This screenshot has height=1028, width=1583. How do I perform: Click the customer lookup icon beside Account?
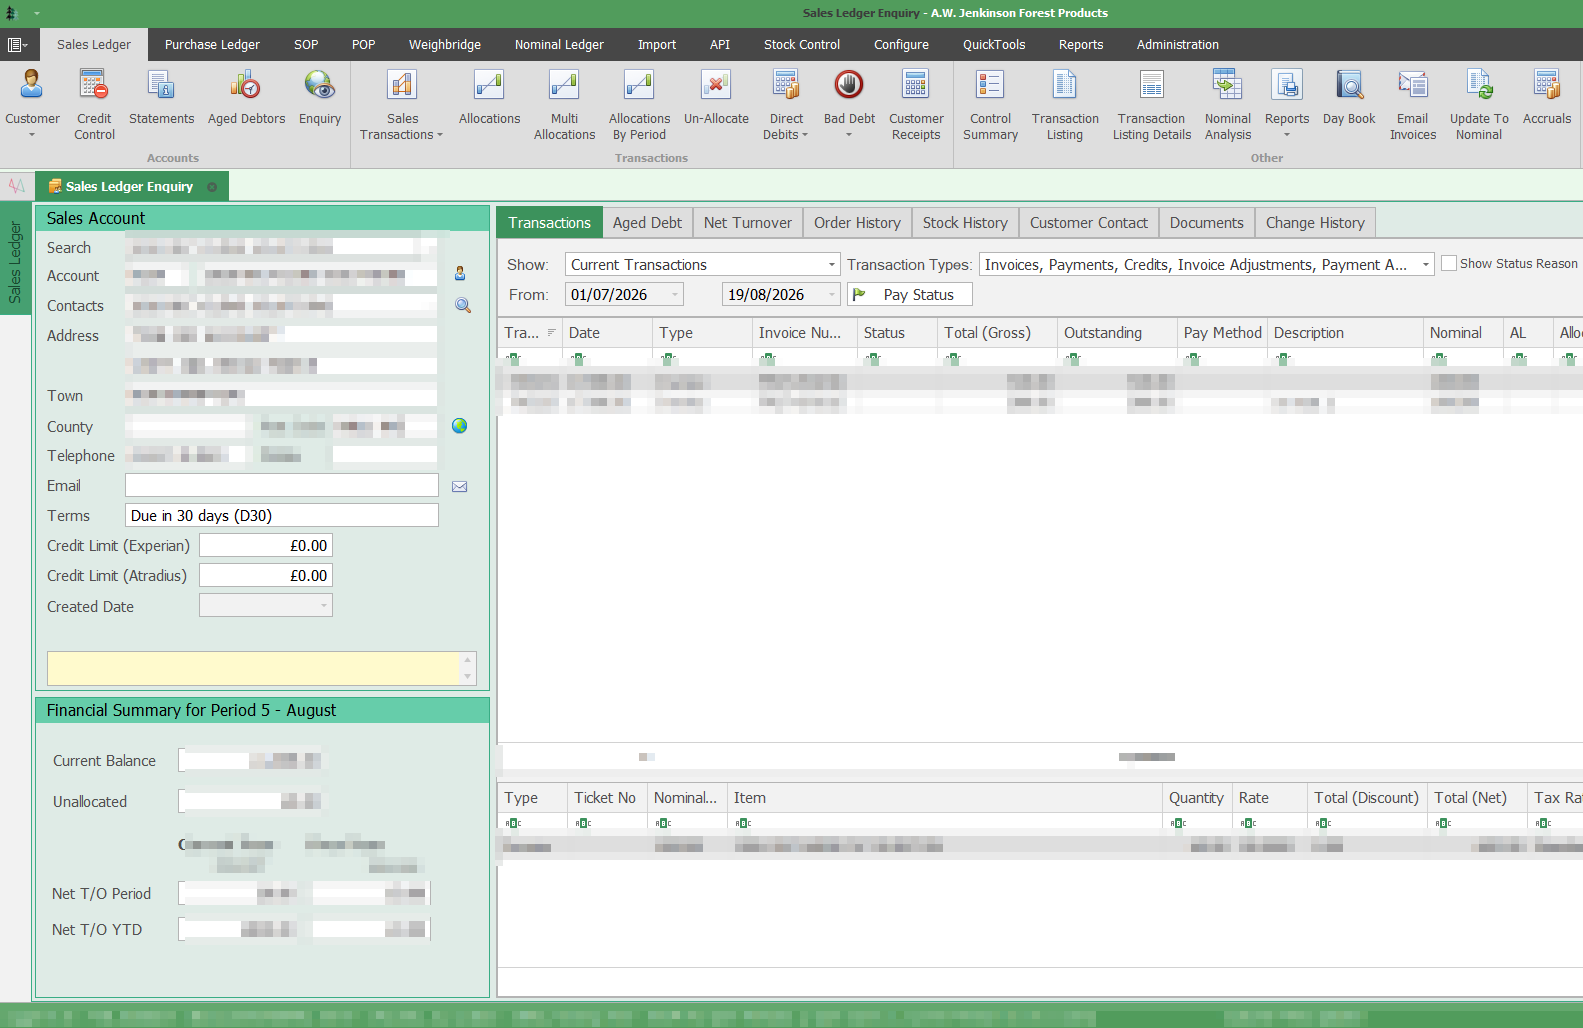460,274
